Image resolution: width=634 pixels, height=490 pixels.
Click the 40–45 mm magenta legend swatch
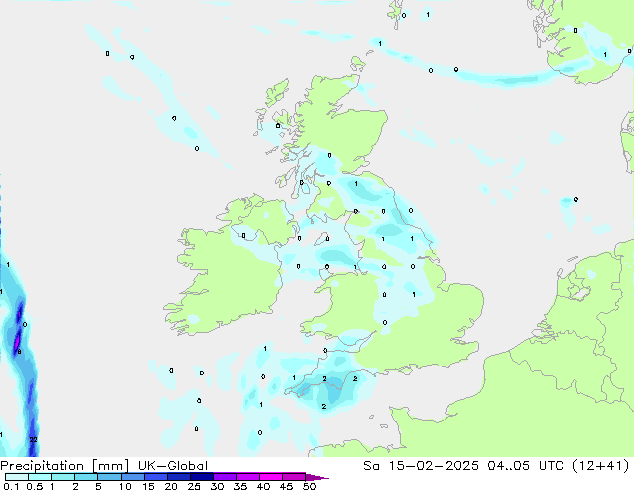pyautogui.click(x=271, y=477)
